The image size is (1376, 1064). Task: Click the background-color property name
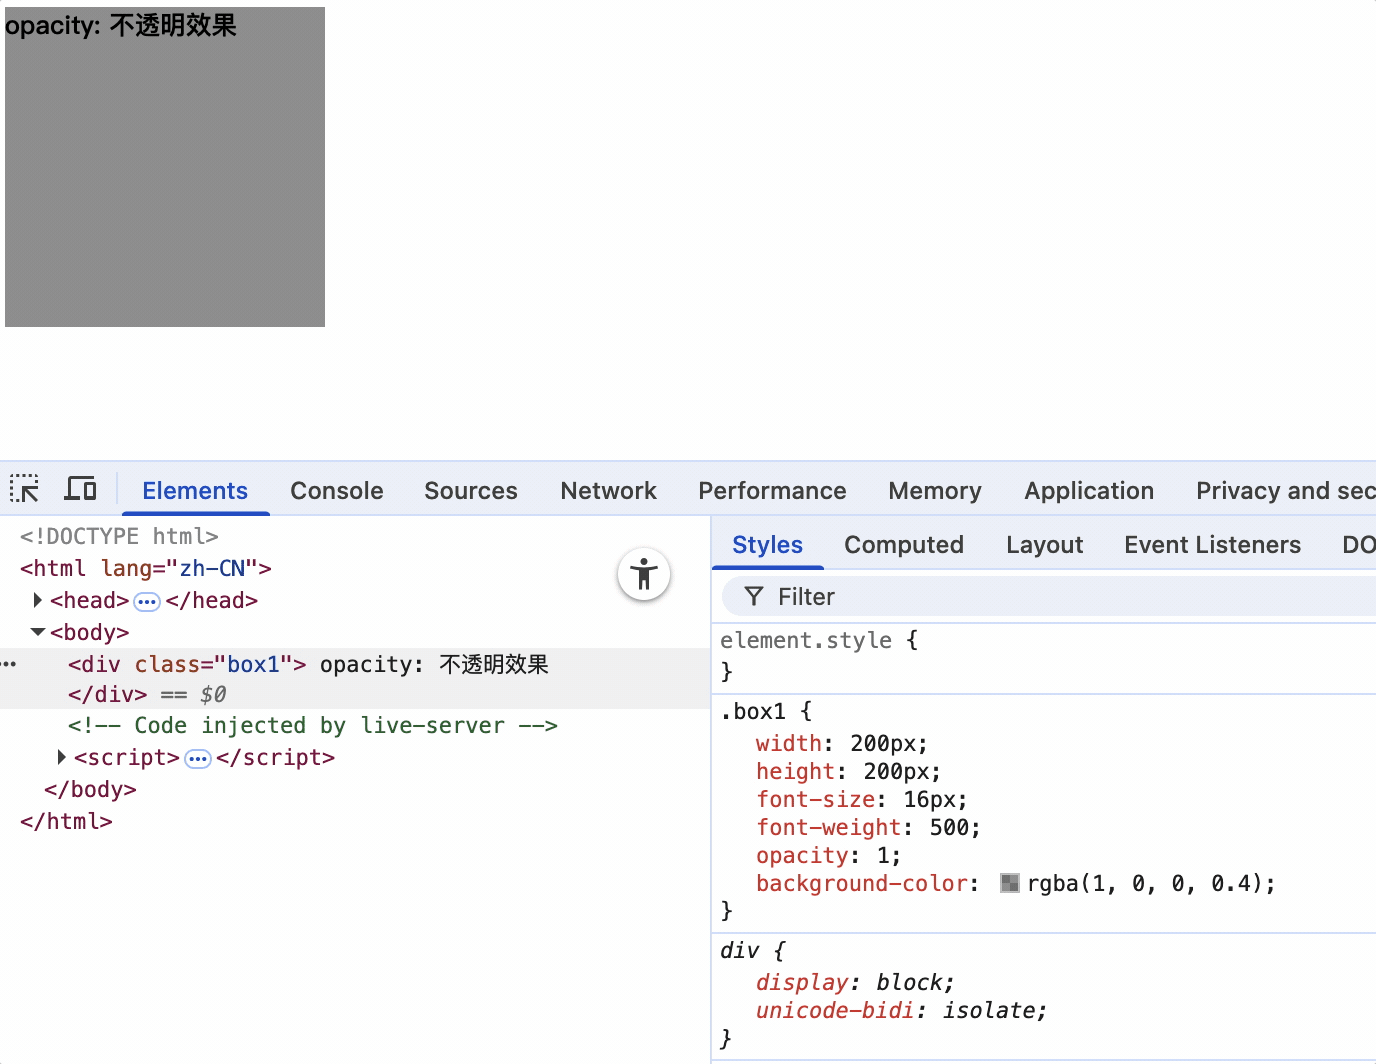click(x=862, y=883)
